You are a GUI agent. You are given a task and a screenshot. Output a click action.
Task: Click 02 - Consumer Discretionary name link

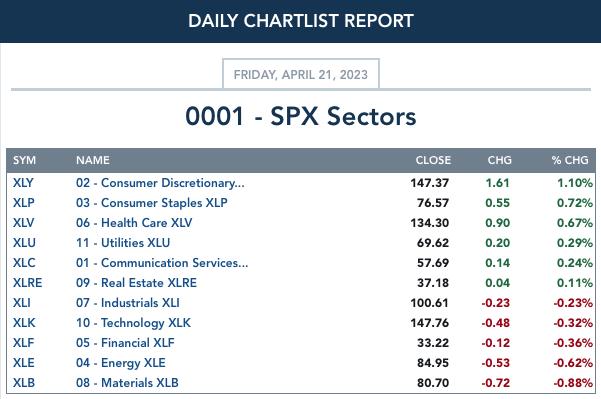point(160,183)
